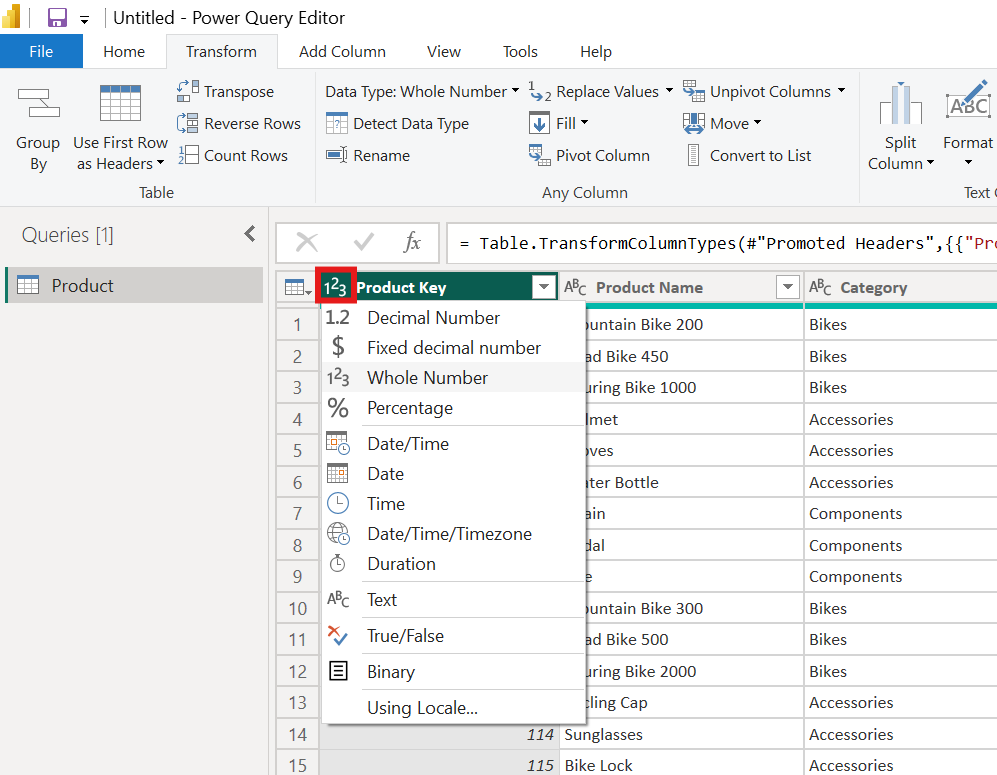Viewport: 997px width, 775px height.
Task: Select the Date data type
Action: (x=453, y=474)
